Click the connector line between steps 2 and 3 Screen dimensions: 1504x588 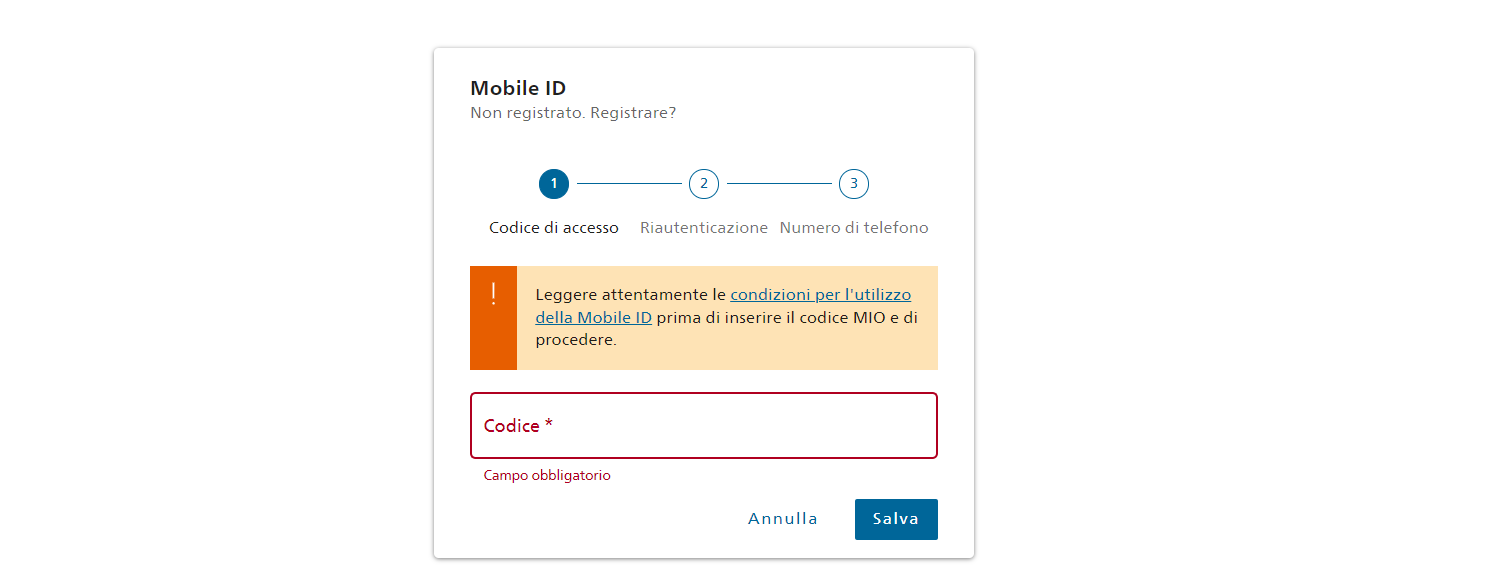tap(779, 184)
